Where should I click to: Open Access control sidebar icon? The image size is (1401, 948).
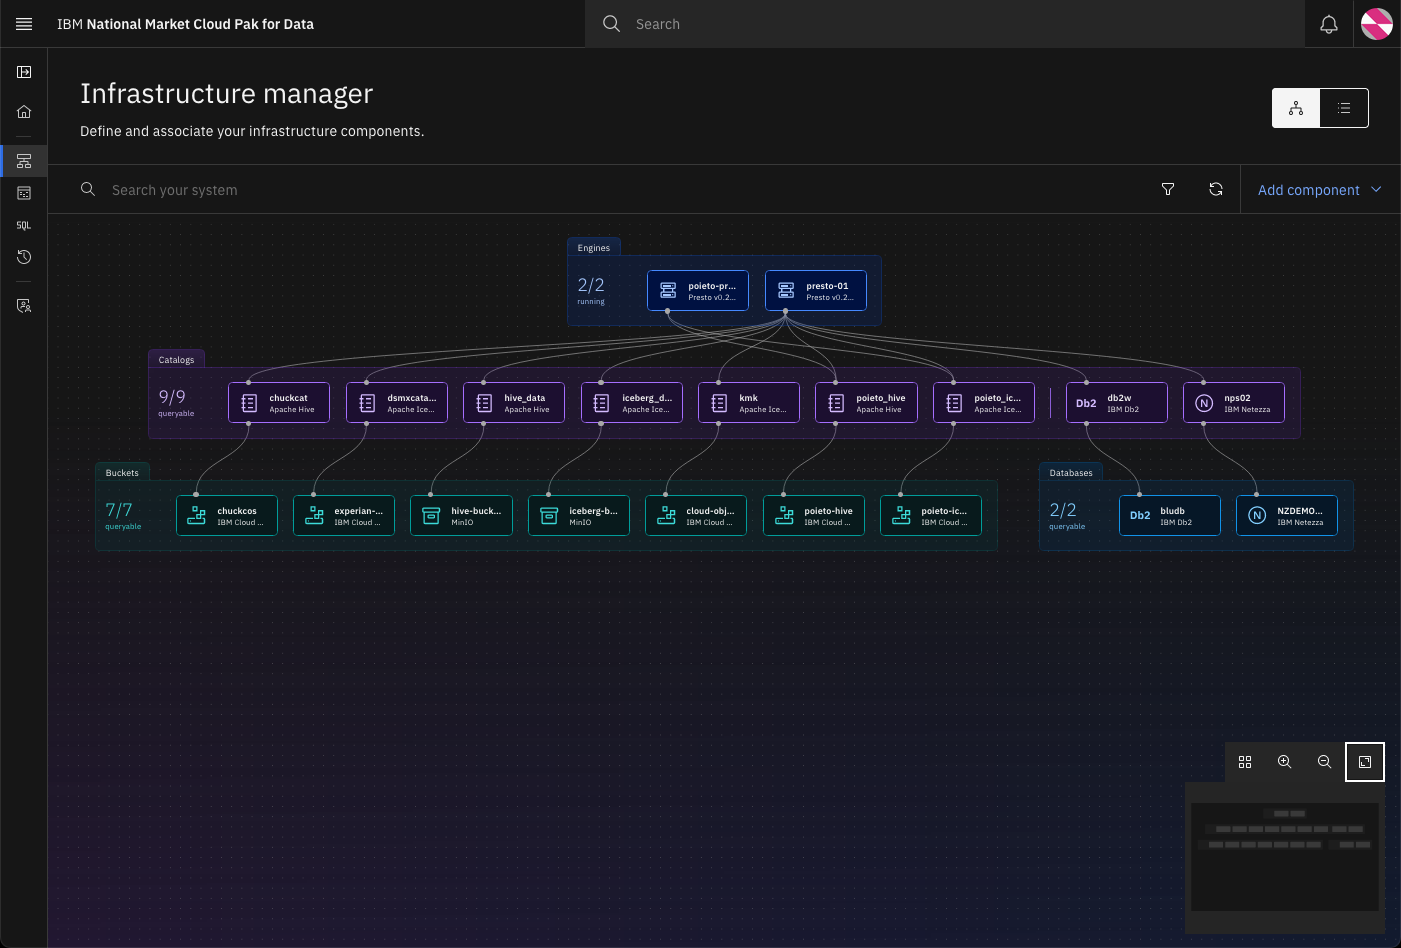[x=24, y=306]
